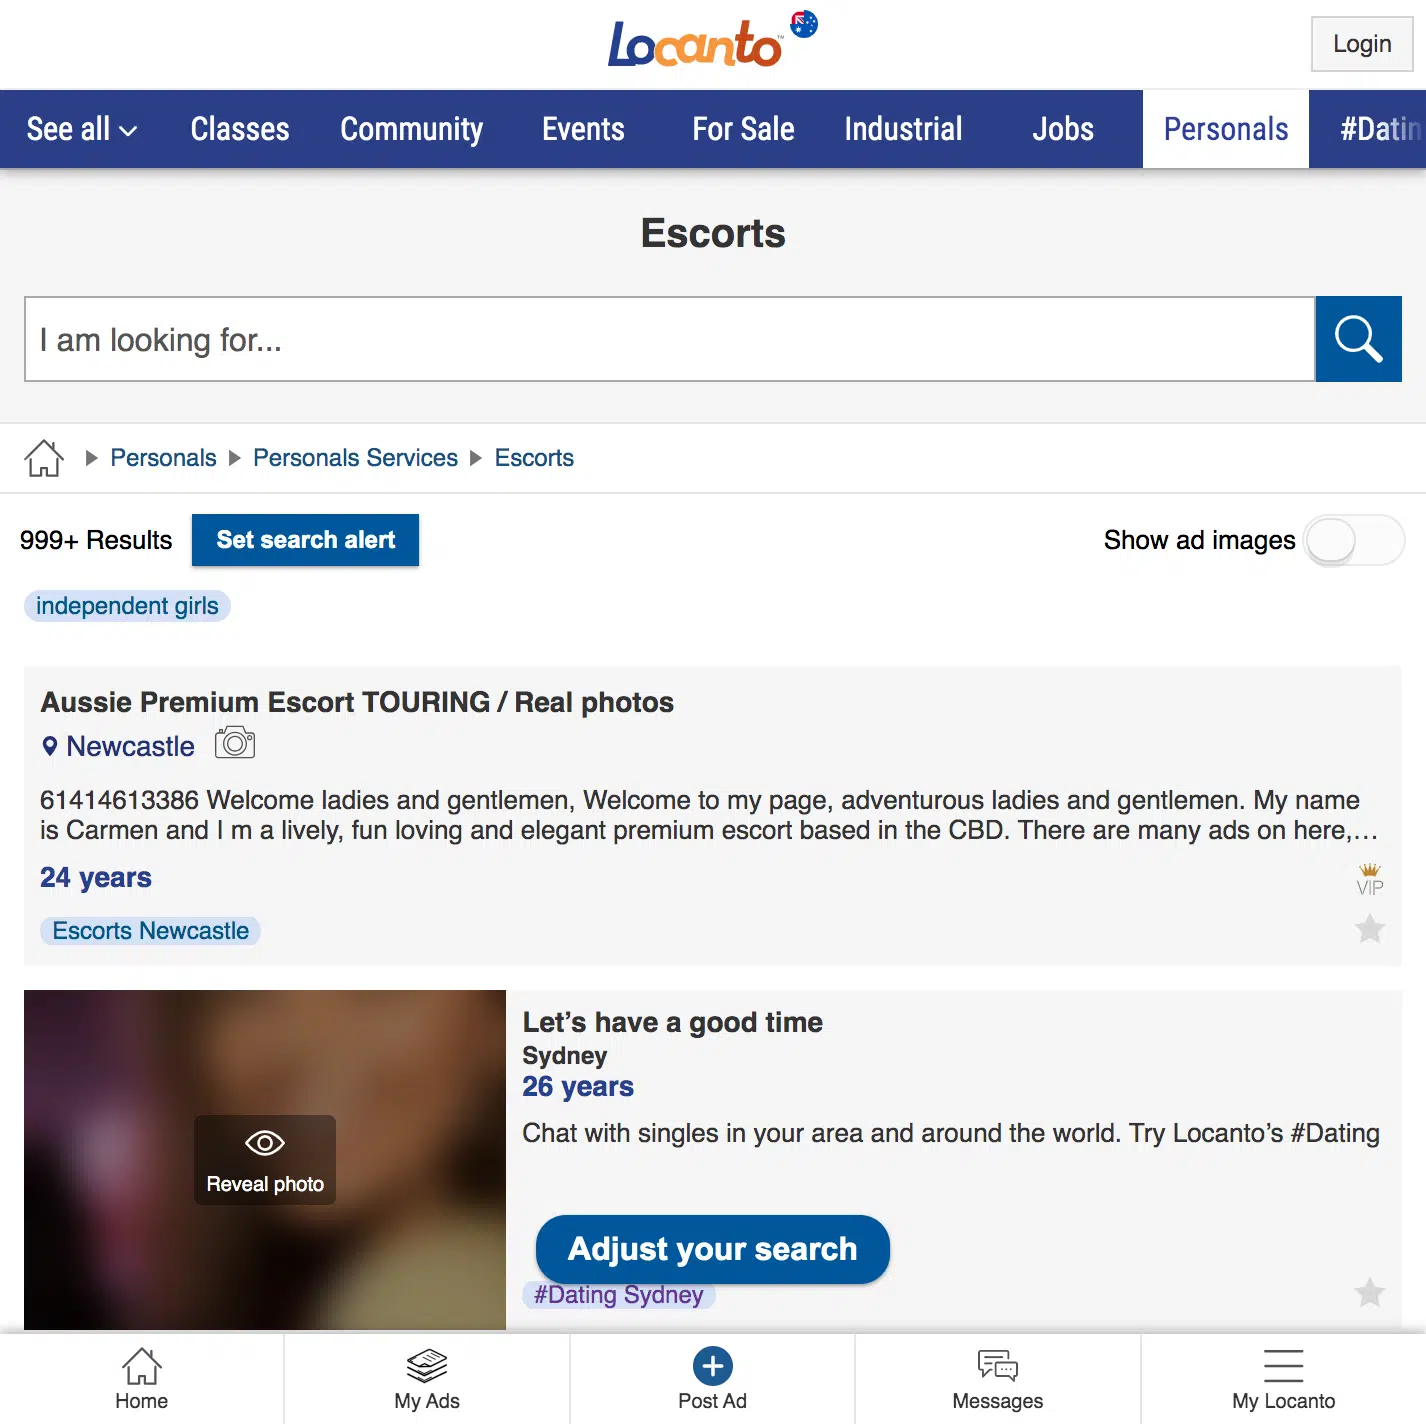Select the Personals tab

(x=1226, y=129)
